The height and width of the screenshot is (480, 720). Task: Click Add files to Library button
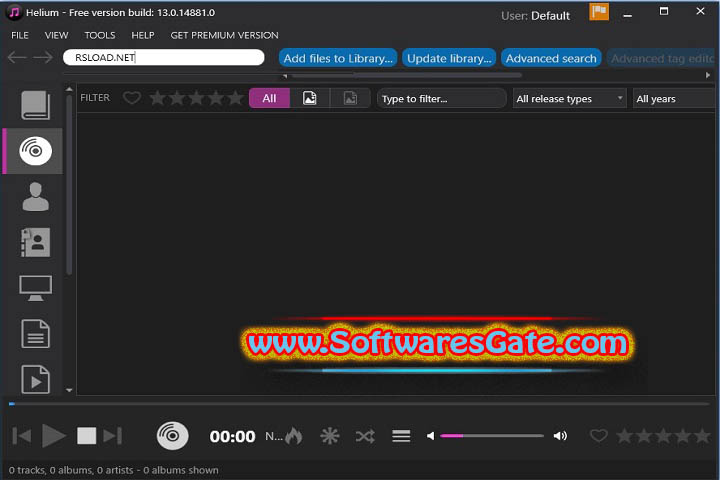click(338, 58)
